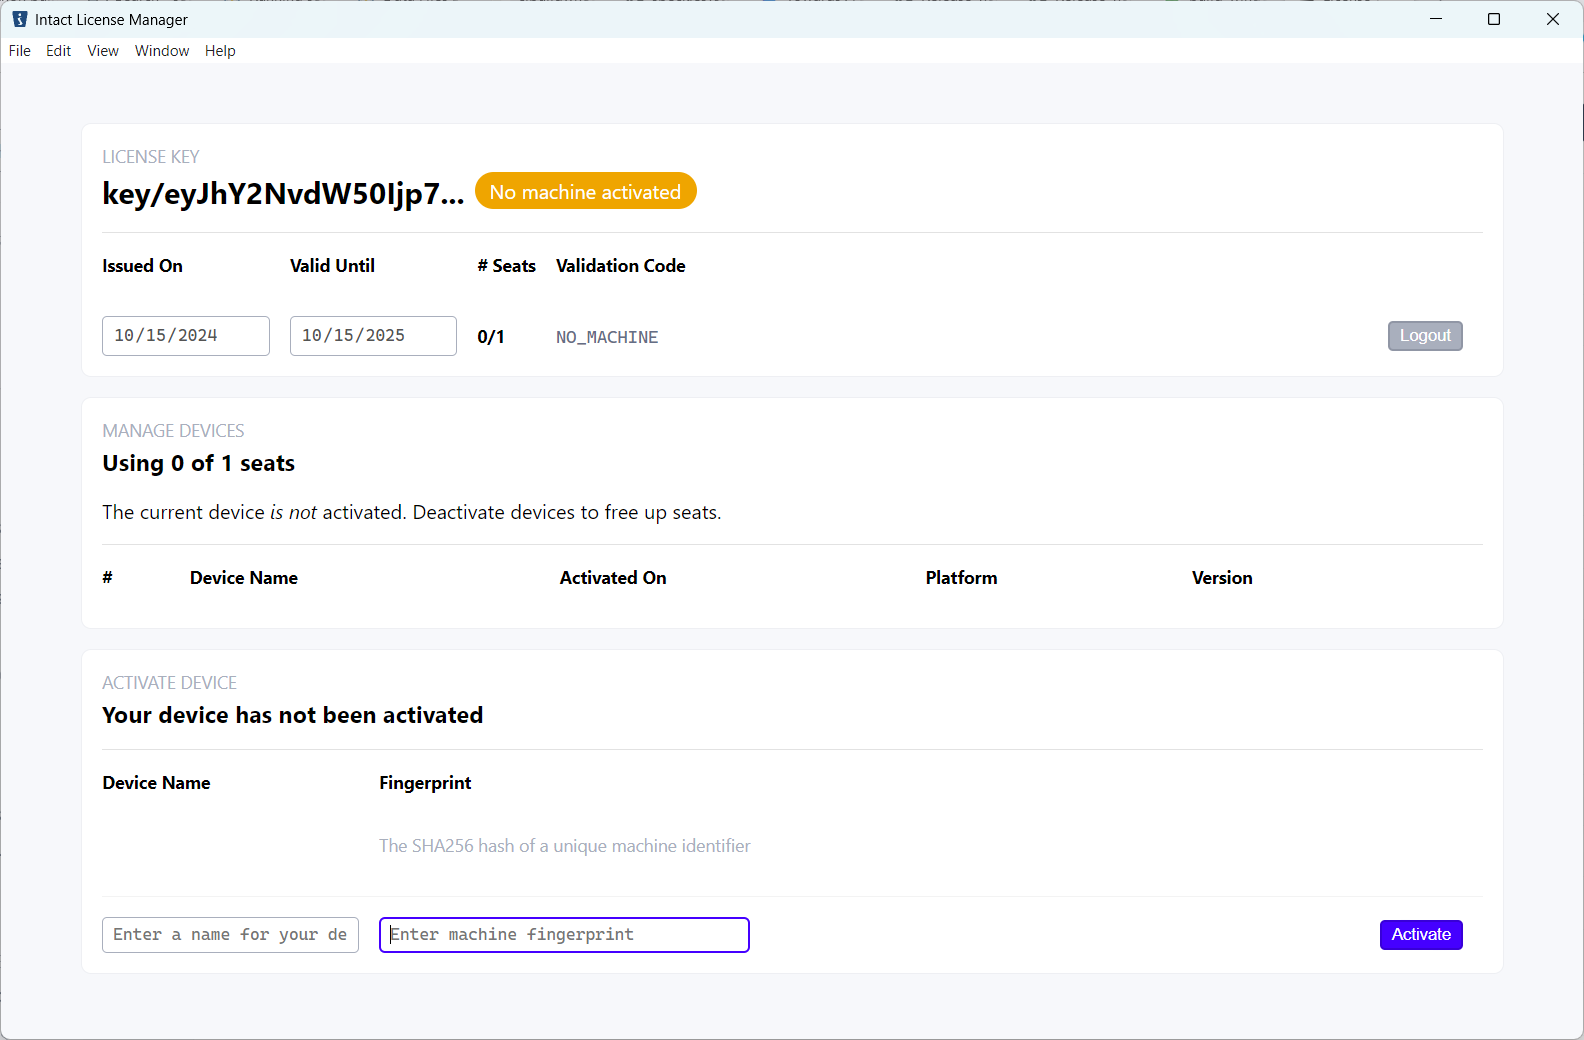The image size is (1584, 1040).
Task: Click the Activated On column header
Action: (x=613, y=578)
